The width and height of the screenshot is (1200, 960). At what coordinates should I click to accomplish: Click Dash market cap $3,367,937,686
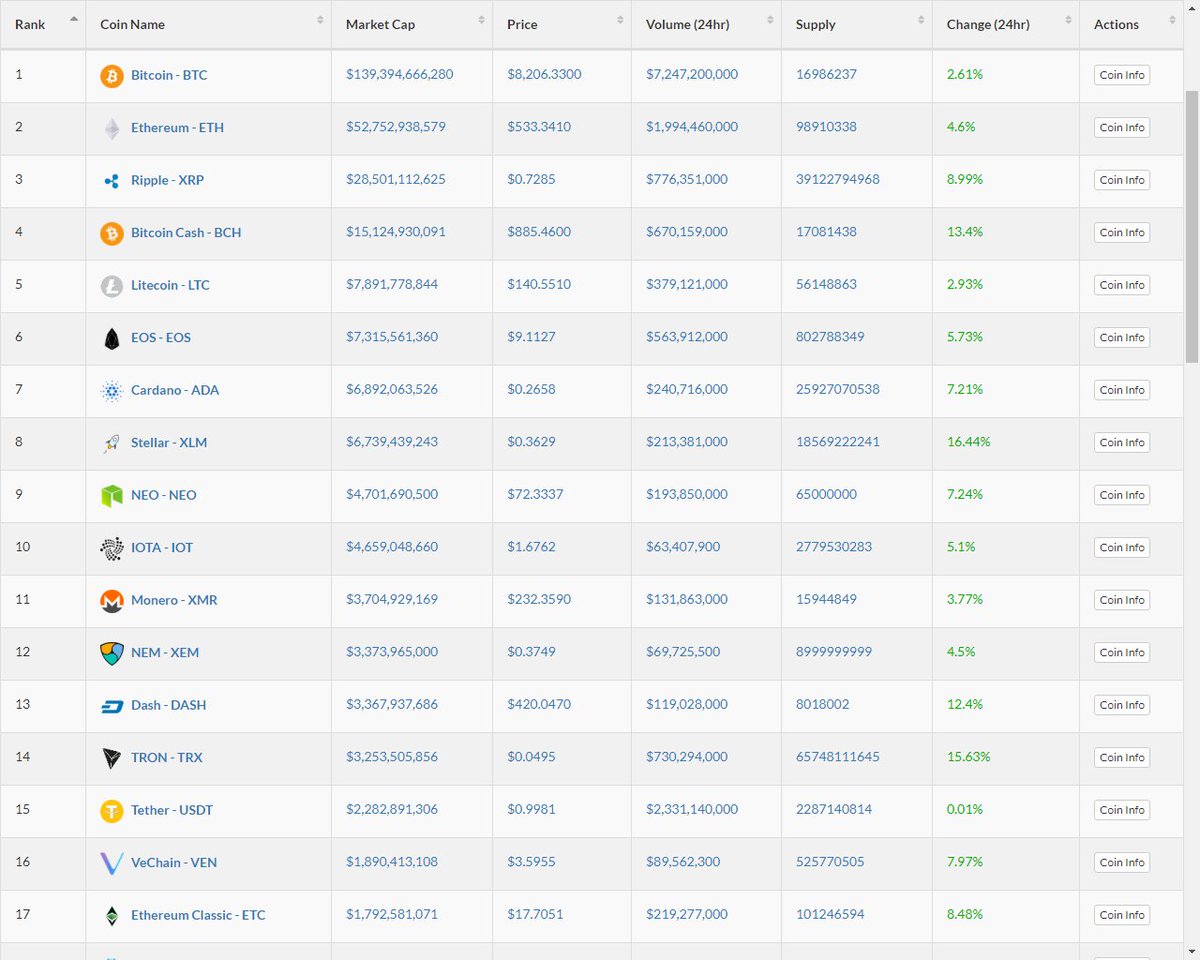pos(392,705)
